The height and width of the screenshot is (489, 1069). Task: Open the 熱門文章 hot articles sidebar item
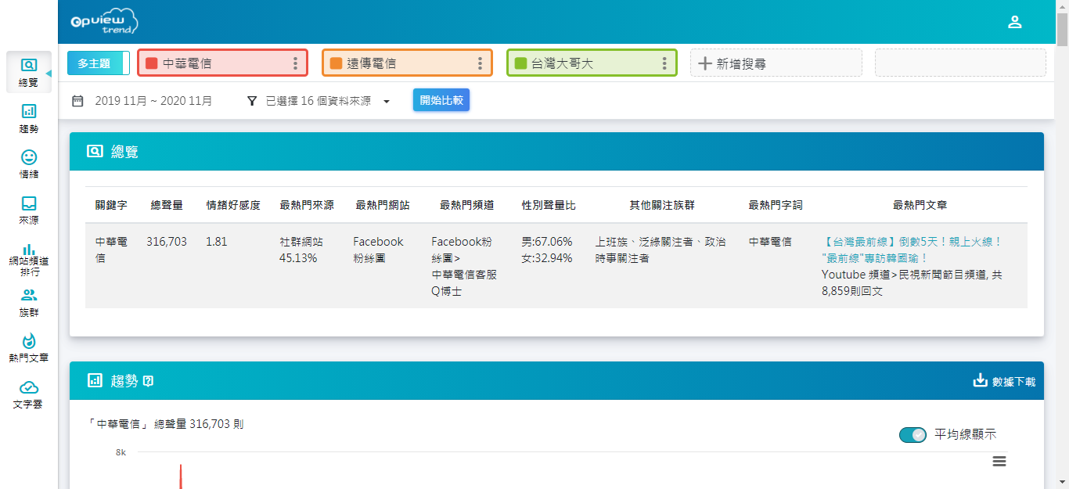29,347
